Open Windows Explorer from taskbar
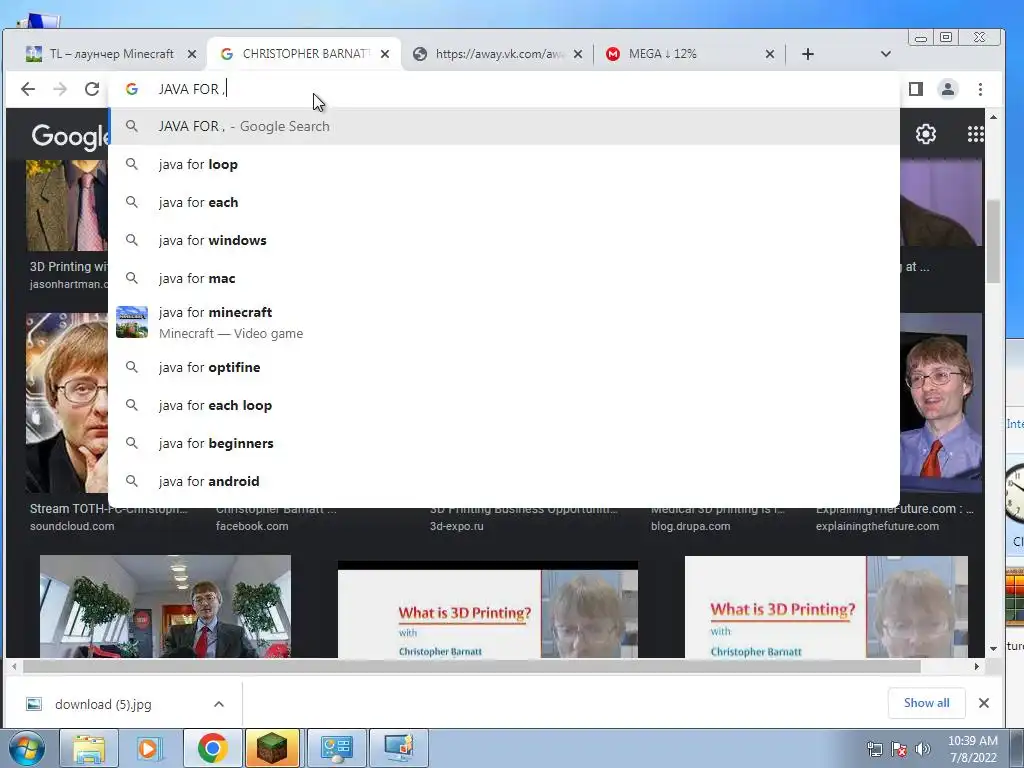The width and height of the screenshot is (1024, 768). tap(89, 748)
